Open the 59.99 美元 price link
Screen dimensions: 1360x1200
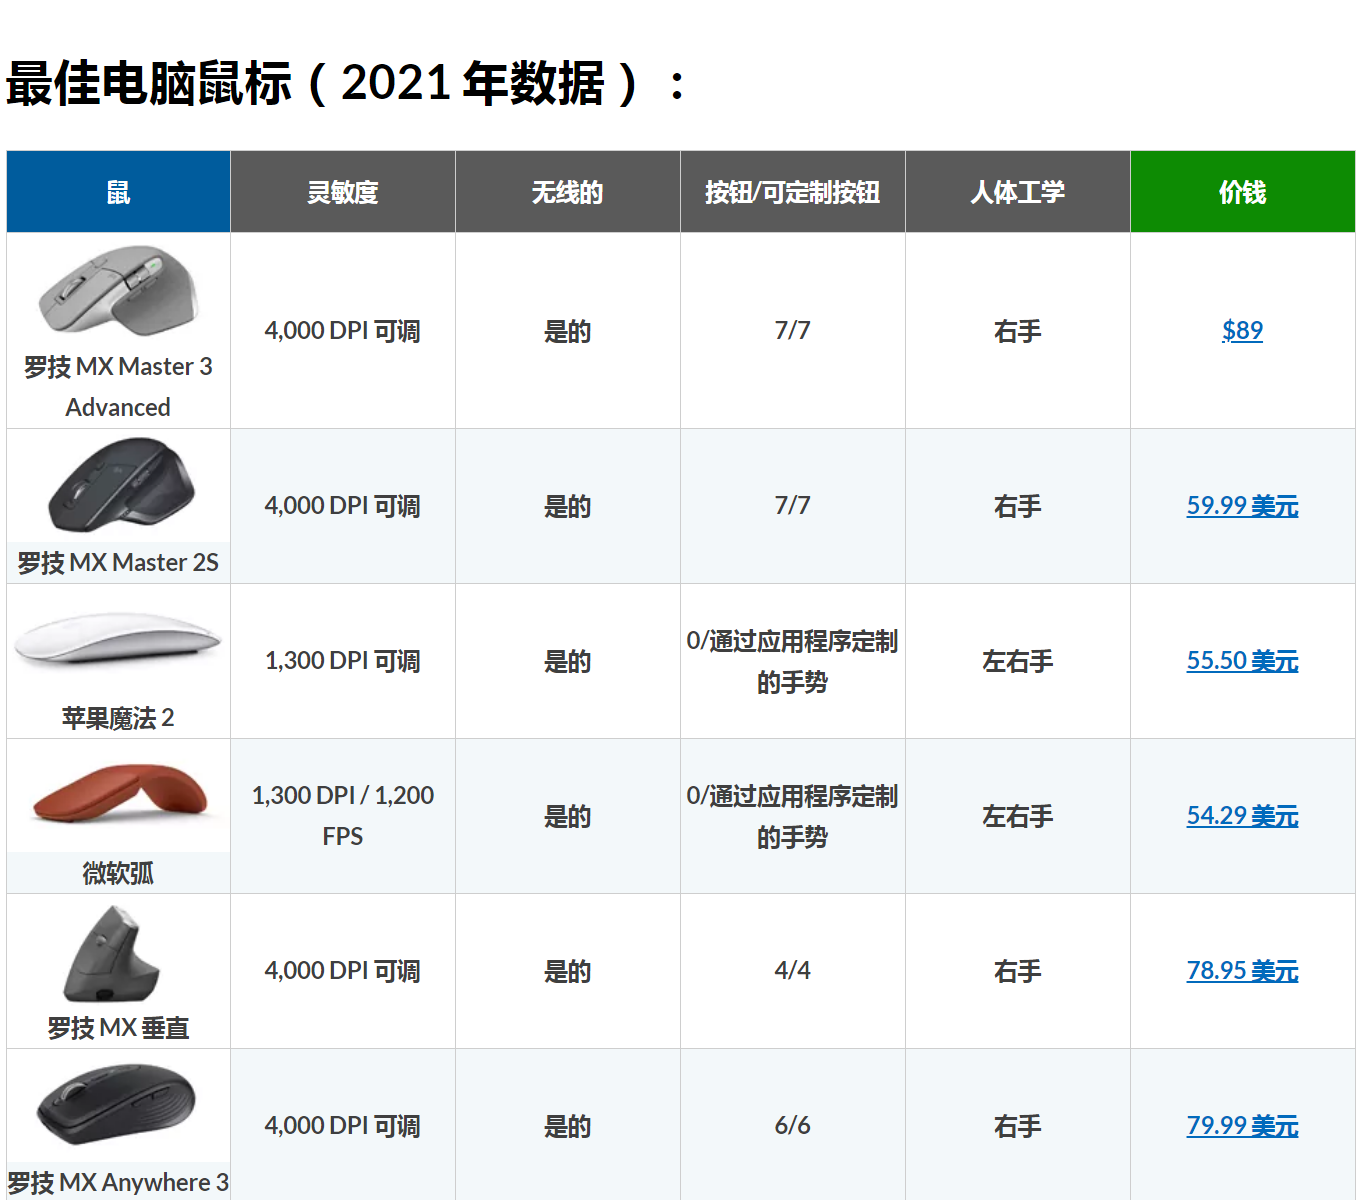tap(1242, 506)
